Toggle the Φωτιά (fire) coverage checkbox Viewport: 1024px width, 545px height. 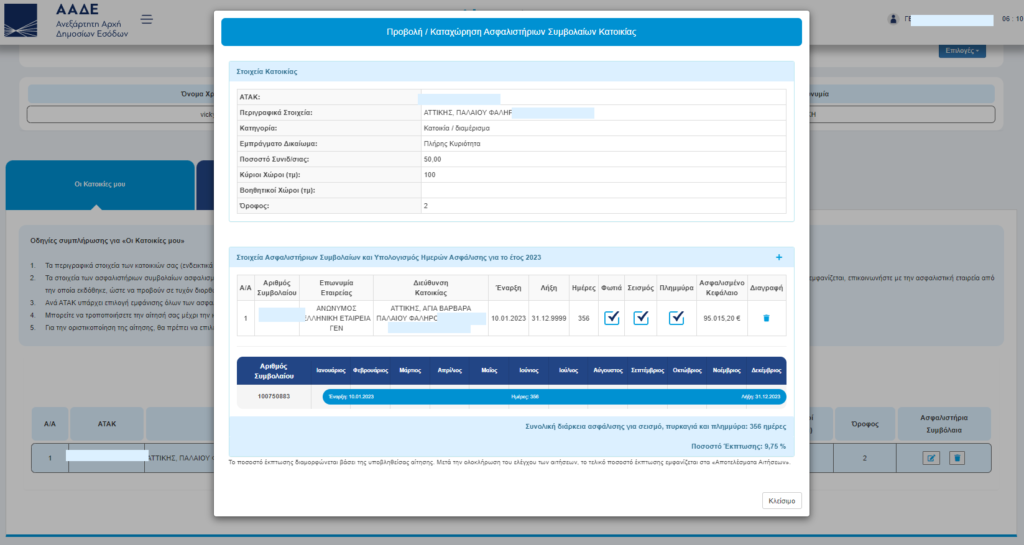(x=612, y=318)
